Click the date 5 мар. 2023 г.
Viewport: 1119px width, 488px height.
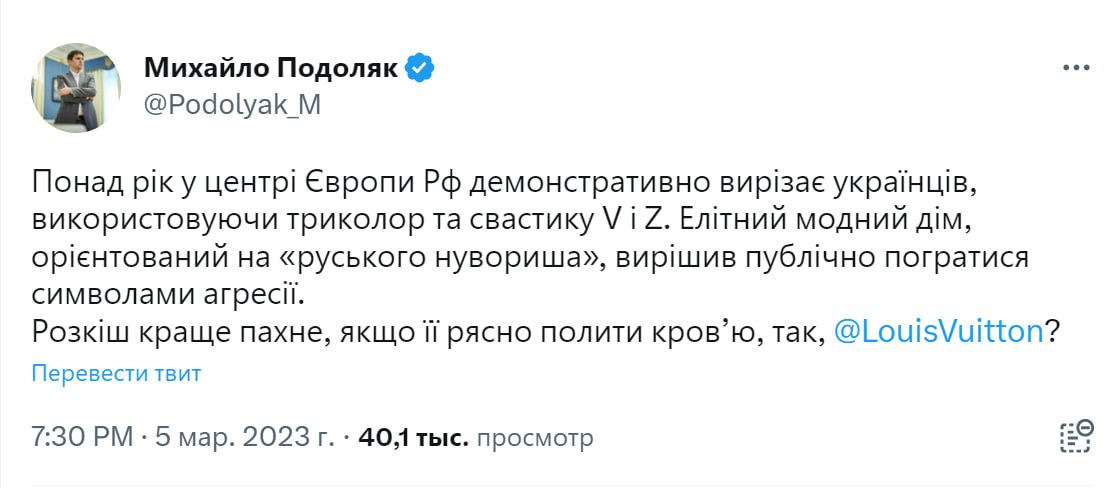245,438
